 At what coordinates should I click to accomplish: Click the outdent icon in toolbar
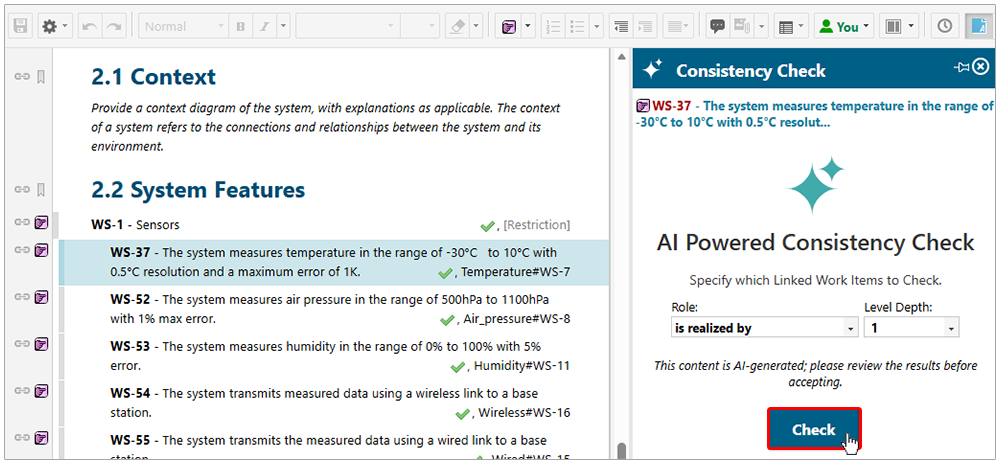(x=621, y=27)
